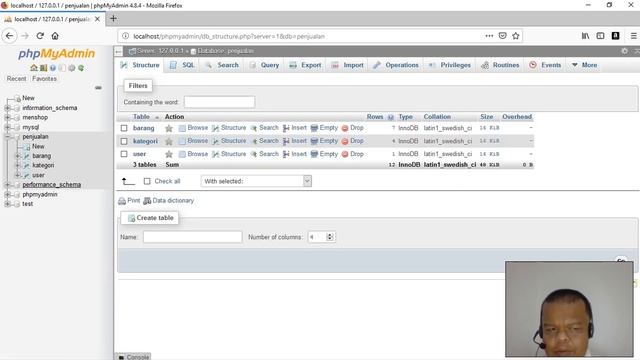Switch to the SQL tab
Image resolution: width=640 pixels, height=360 pixels.
182,65
